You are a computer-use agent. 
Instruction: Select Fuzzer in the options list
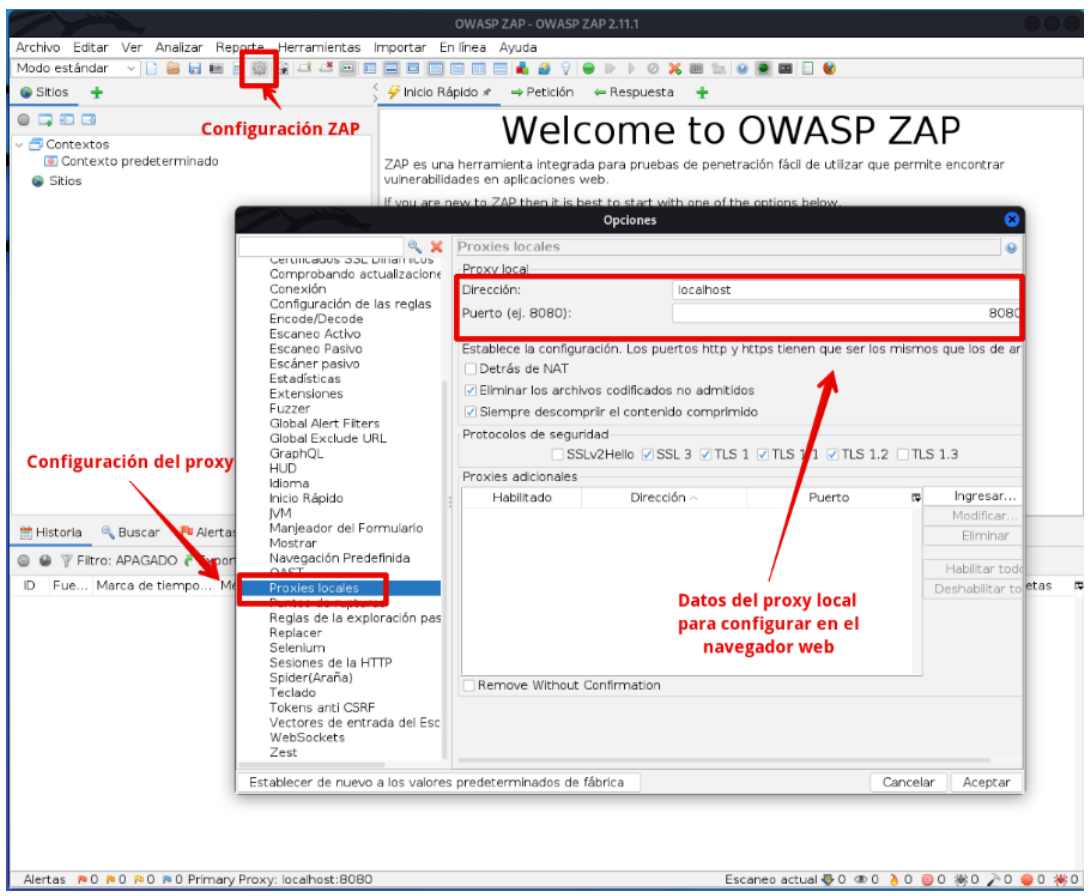290,409
